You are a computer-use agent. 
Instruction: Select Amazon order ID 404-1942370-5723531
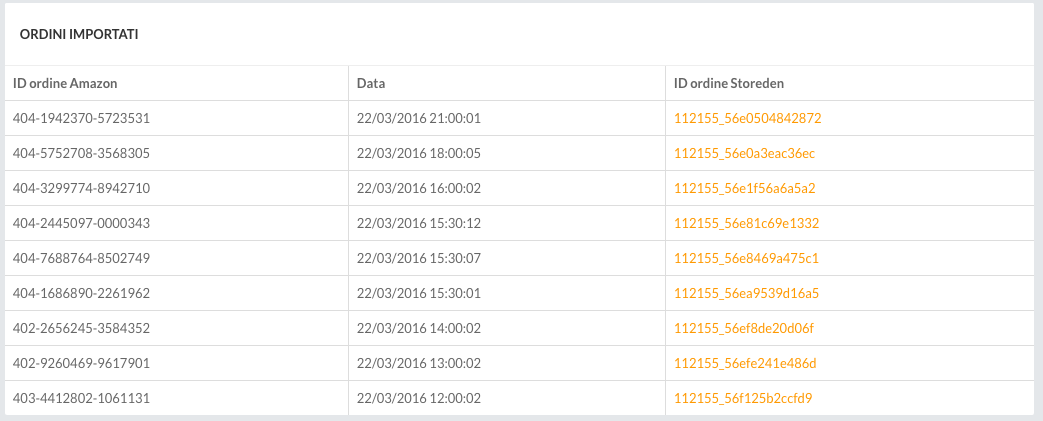click(x=81, y=118)
